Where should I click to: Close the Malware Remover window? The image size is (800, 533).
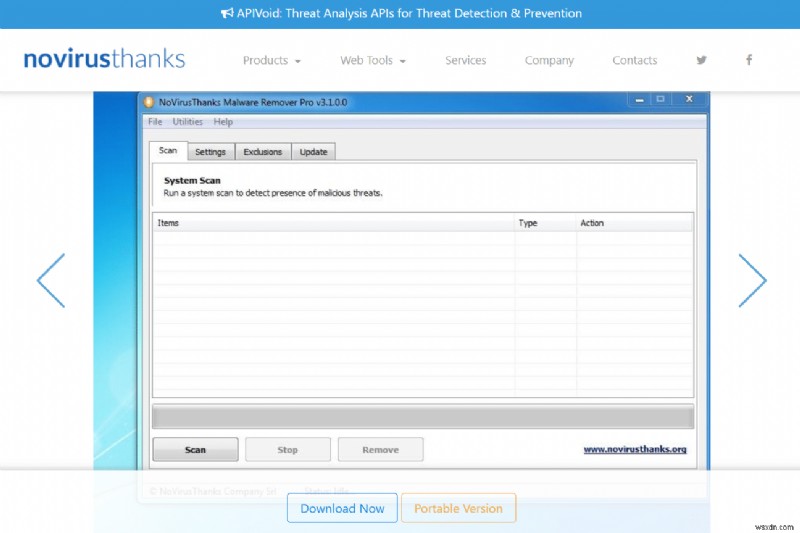click(689, 99)
